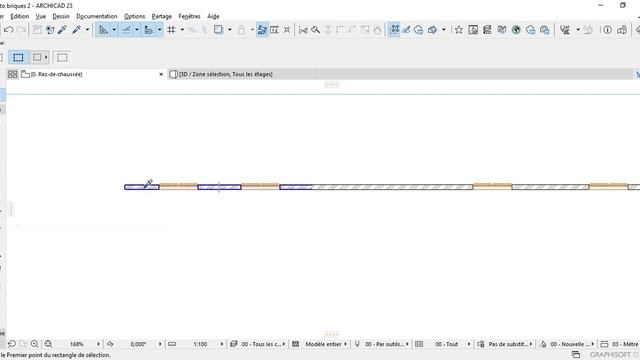The width and height of the screenshot is (640, 360).
Task: Open dropdown arrow next to snap guides icon
Action: point(137,30)
